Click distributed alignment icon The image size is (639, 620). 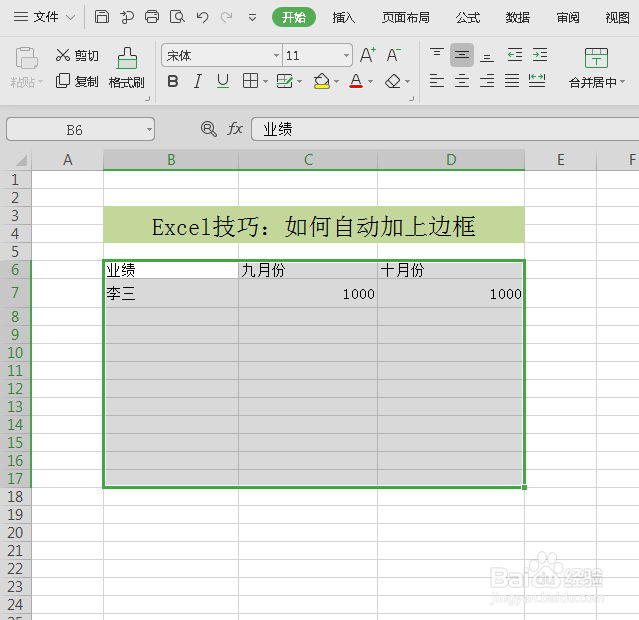point(537,81)
